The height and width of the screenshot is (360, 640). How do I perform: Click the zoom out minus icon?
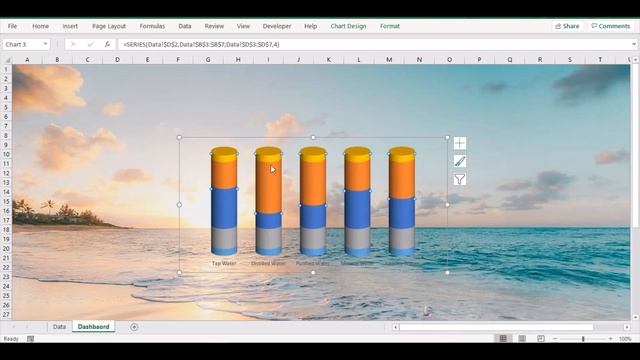[x=555, y=339]
